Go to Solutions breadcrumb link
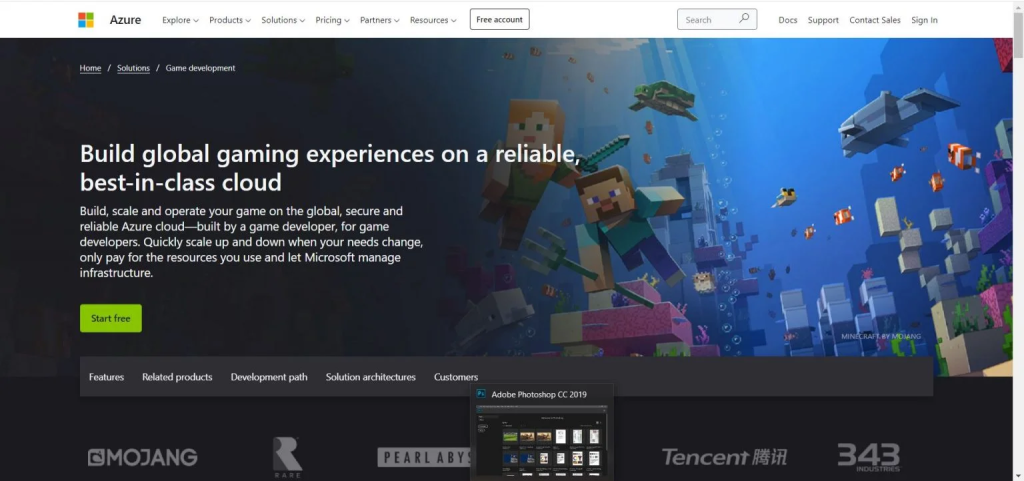 133,68
